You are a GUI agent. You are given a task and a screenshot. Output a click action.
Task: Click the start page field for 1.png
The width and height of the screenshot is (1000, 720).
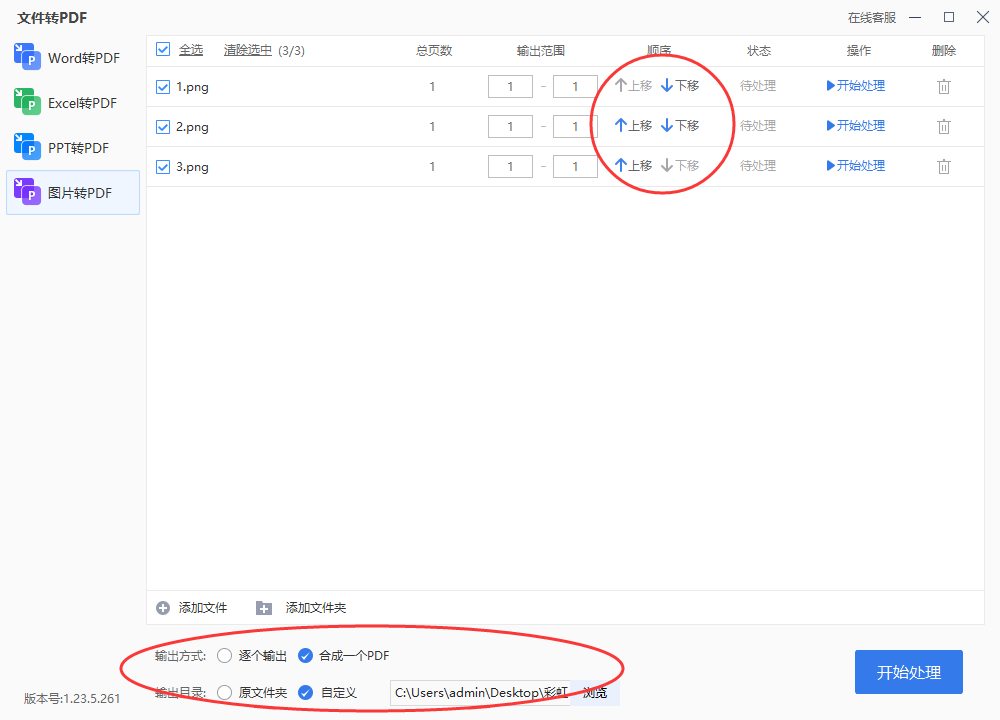click(x=510, y=86)
